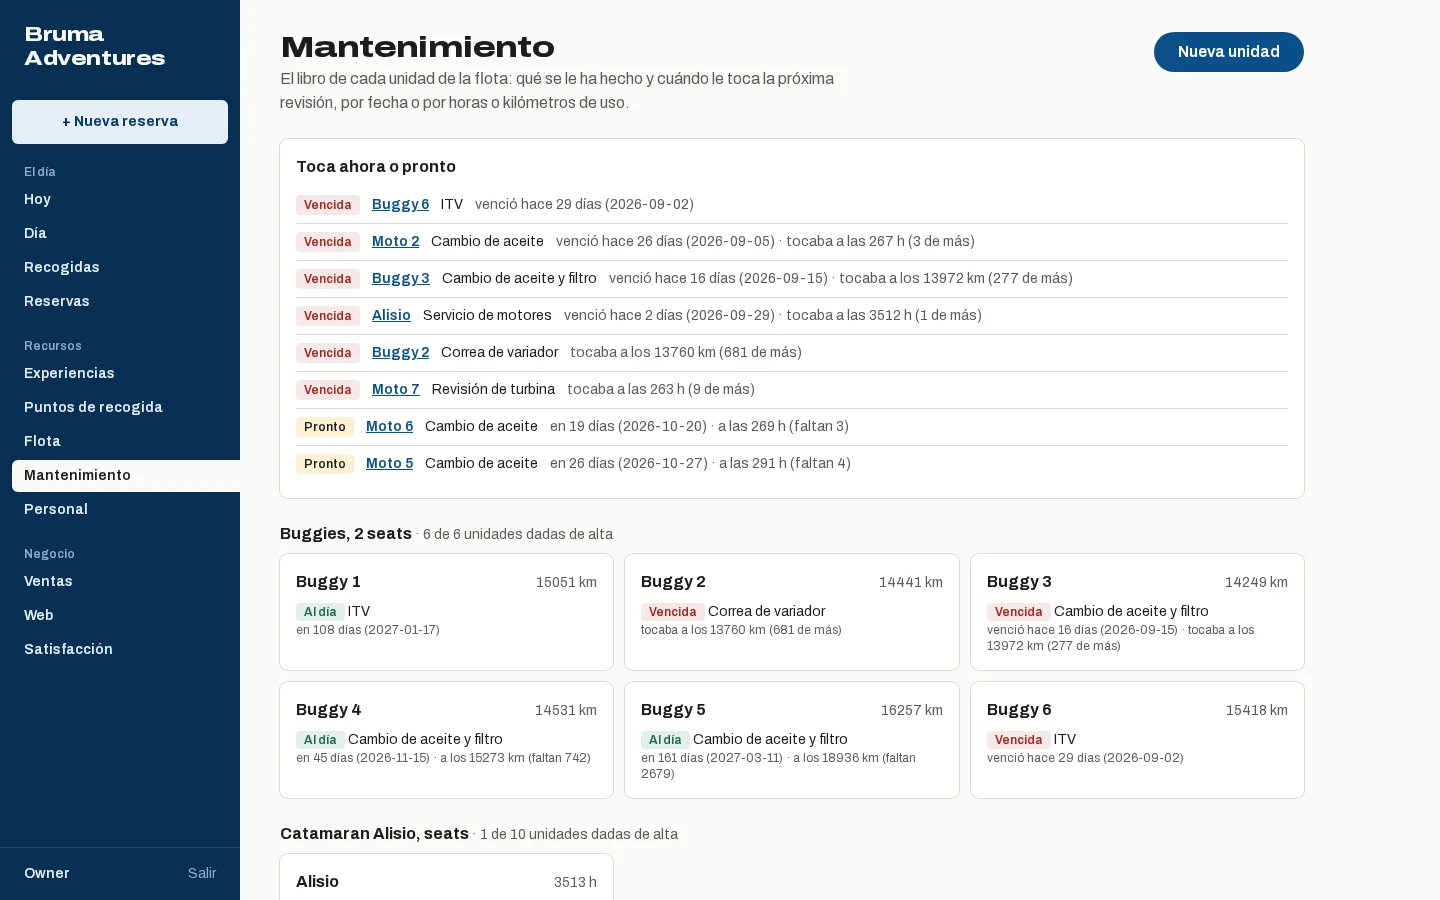
Task: Select Experiencias in sidebar
Action: point(120,373)
